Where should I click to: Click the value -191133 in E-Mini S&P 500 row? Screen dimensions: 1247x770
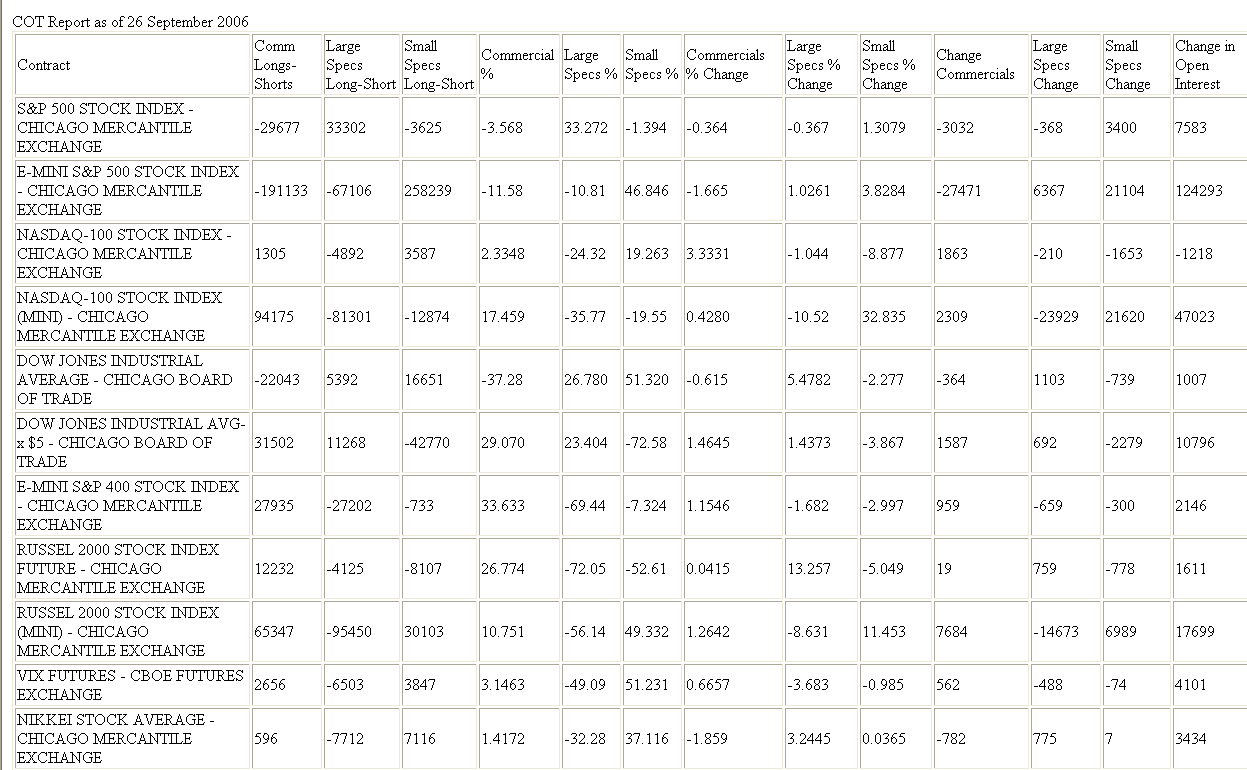[x=281, y=191]
